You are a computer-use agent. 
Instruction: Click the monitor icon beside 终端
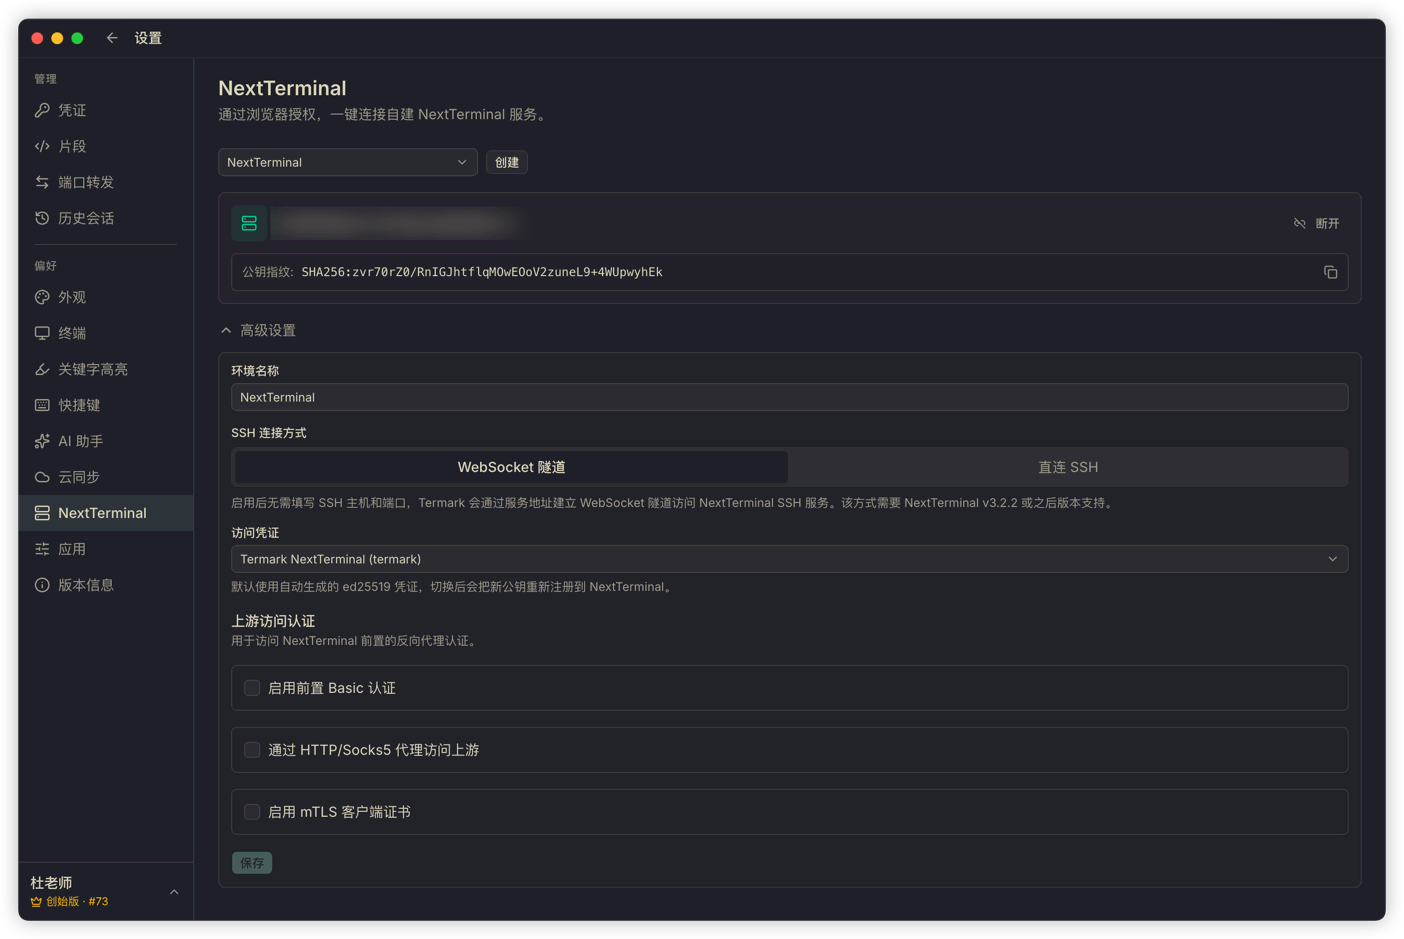[42, 333]
